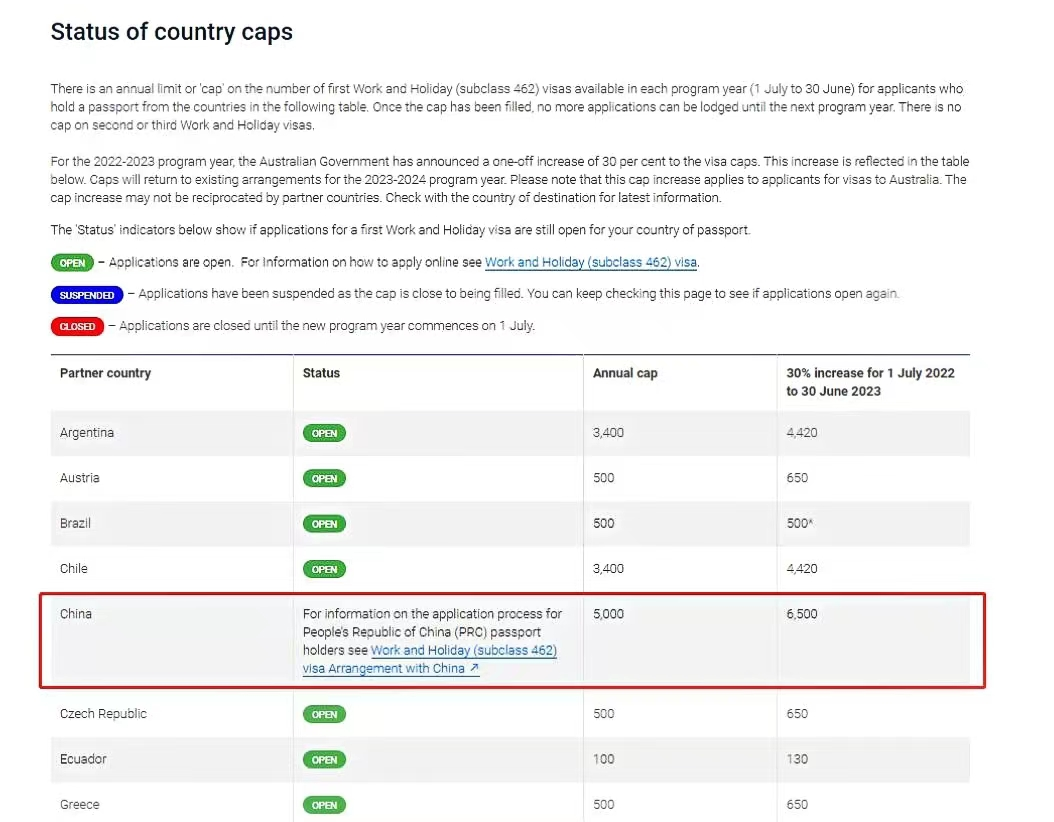Screen dimensions: 1054x822
Task: Click the China row's 6,500 cap value
Action: [x=802, y=614]
